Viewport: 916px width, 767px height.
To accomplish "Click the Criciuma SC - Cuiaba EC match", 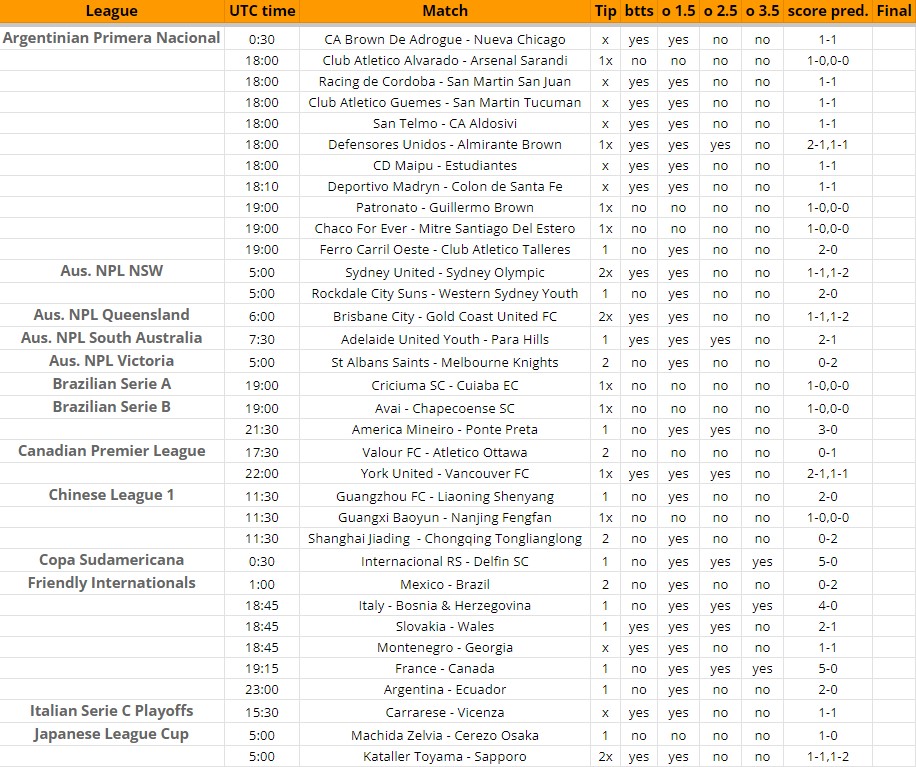I will point(445,386).
